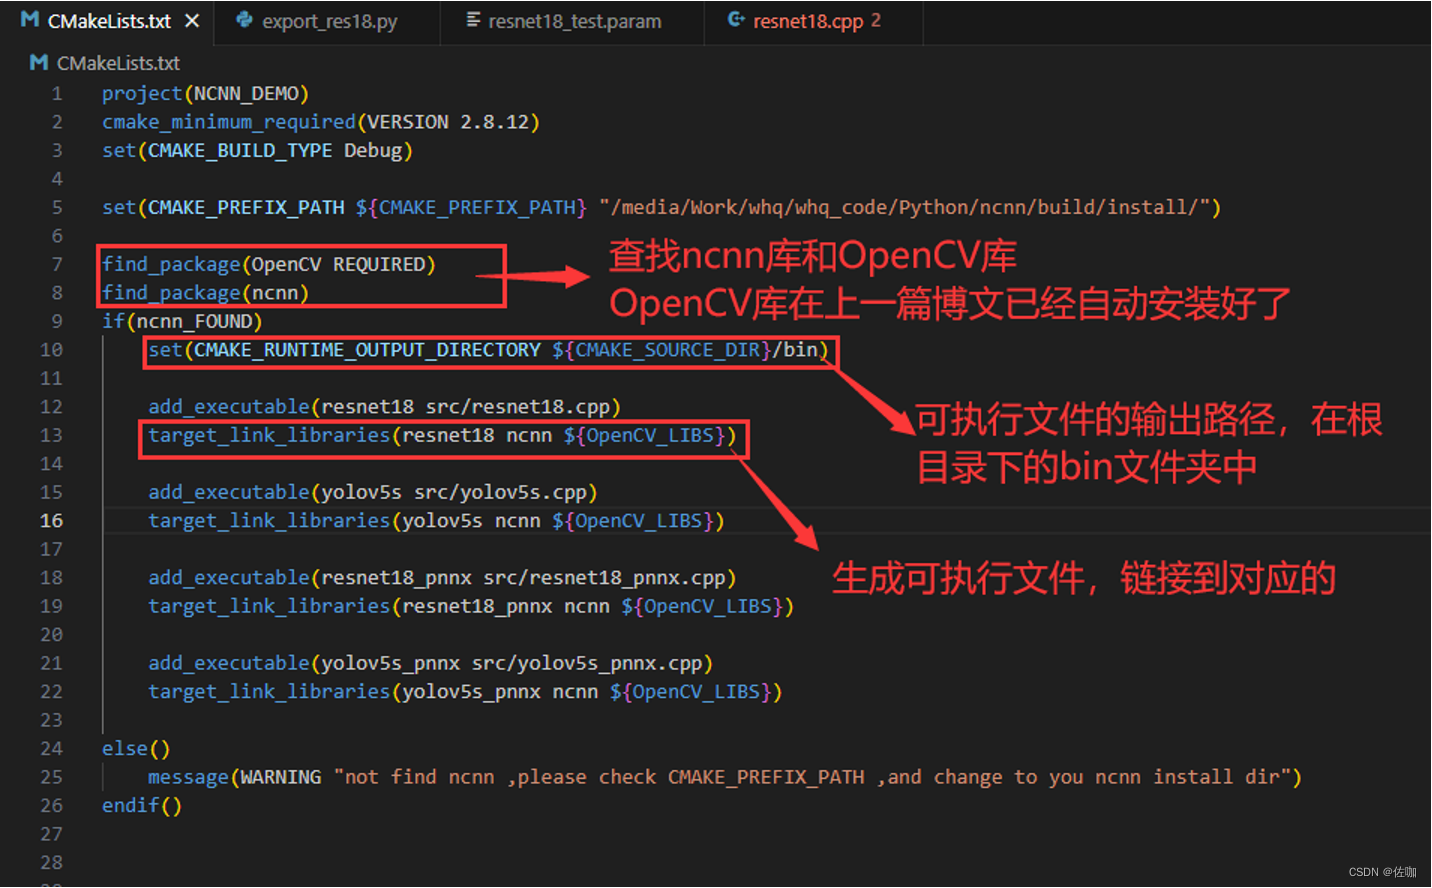Click line number 24 in the gutter
The image size is (1432, 888).
(51, 748)
